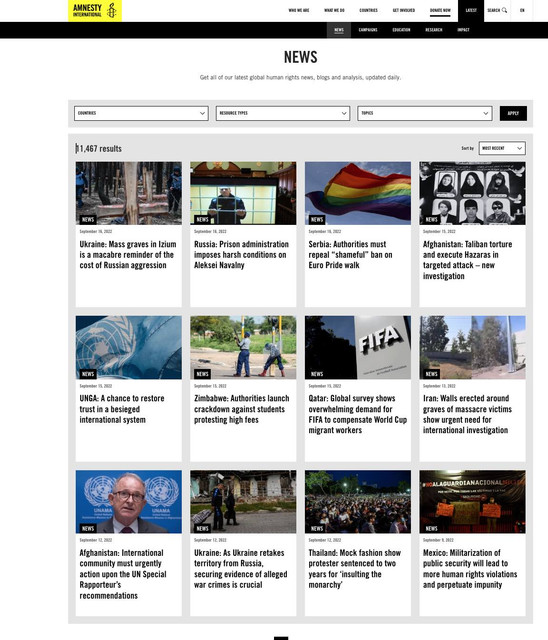
Task: Open Ukraine retakes territory article headline
Action: coord(240,569)
